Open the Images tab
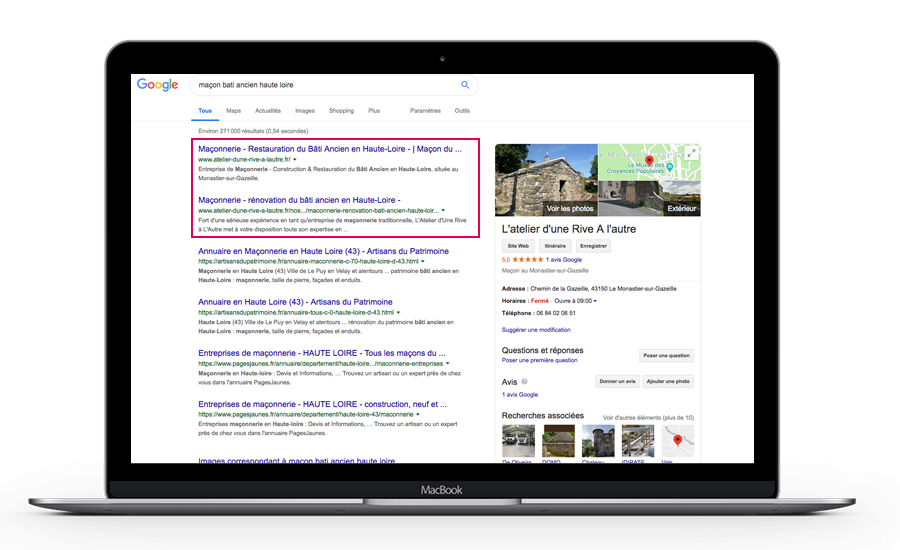 tap(305, 111)
